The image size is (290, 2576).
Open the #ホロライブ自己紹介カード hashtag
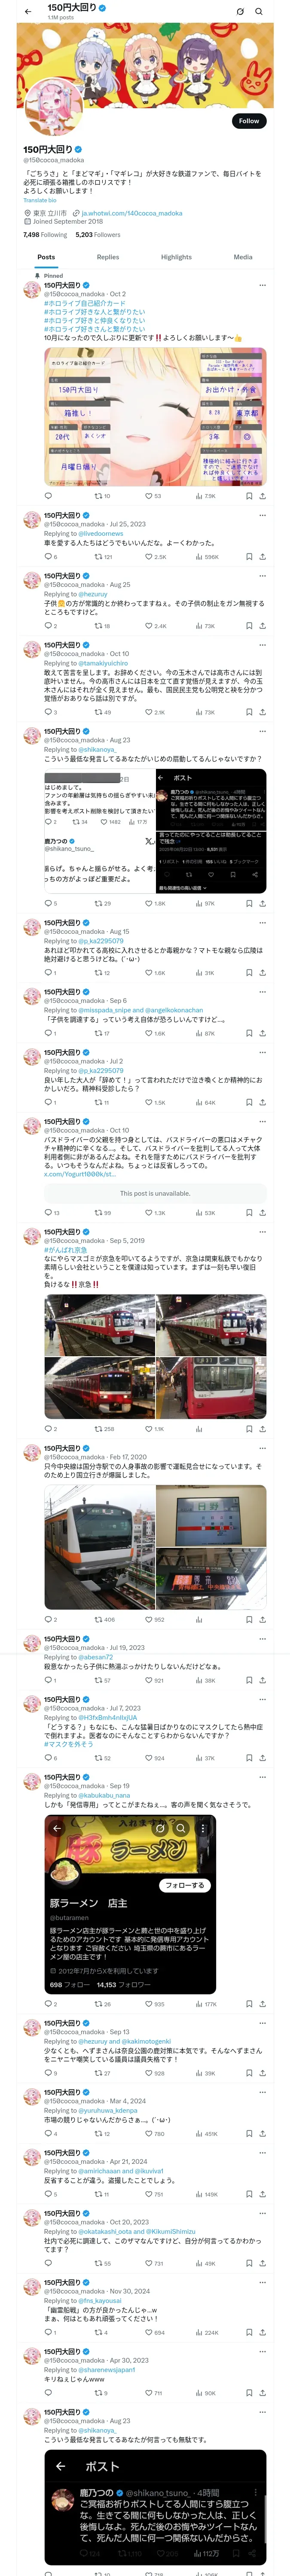(x=85, y=303)
